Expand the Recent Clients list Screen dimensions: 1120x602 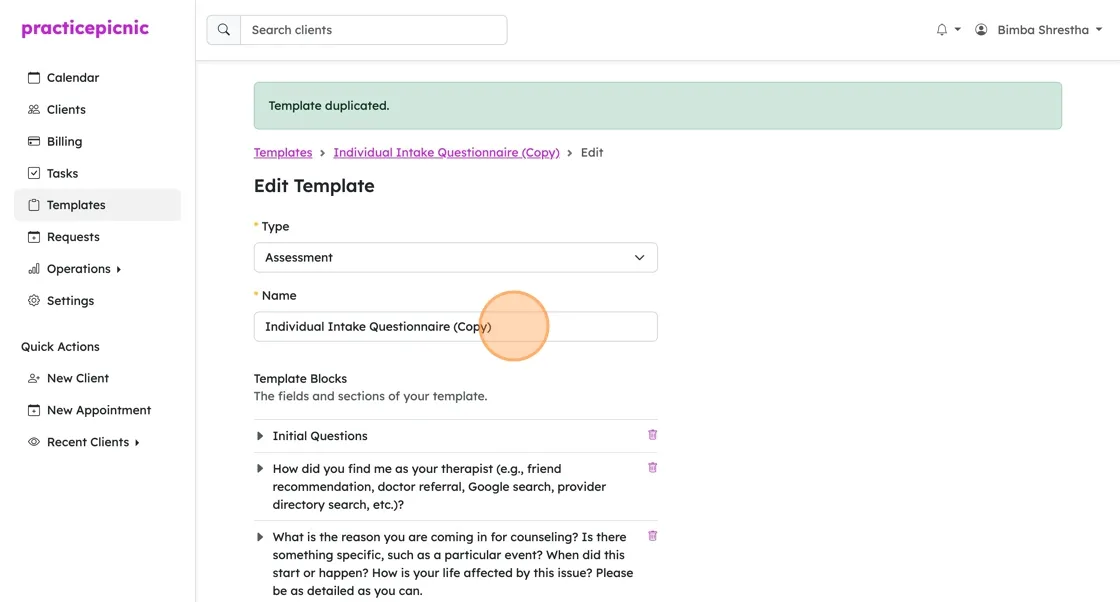137,443
